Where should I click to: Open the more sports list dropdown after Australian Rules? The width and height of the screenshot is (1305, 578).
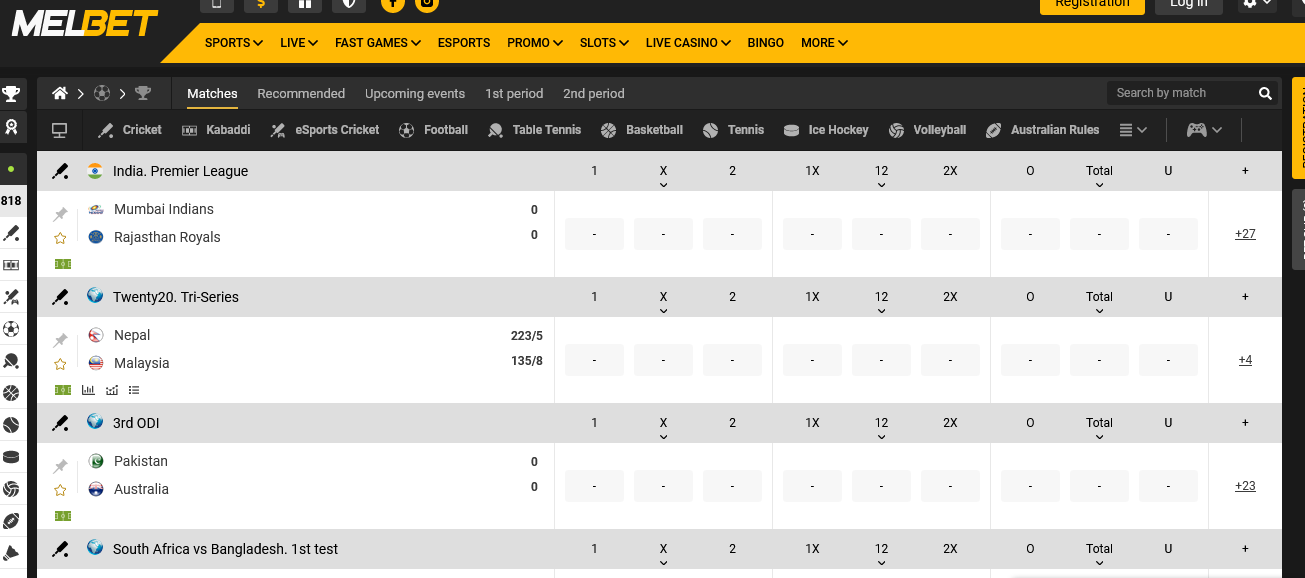click(1133, 130)
